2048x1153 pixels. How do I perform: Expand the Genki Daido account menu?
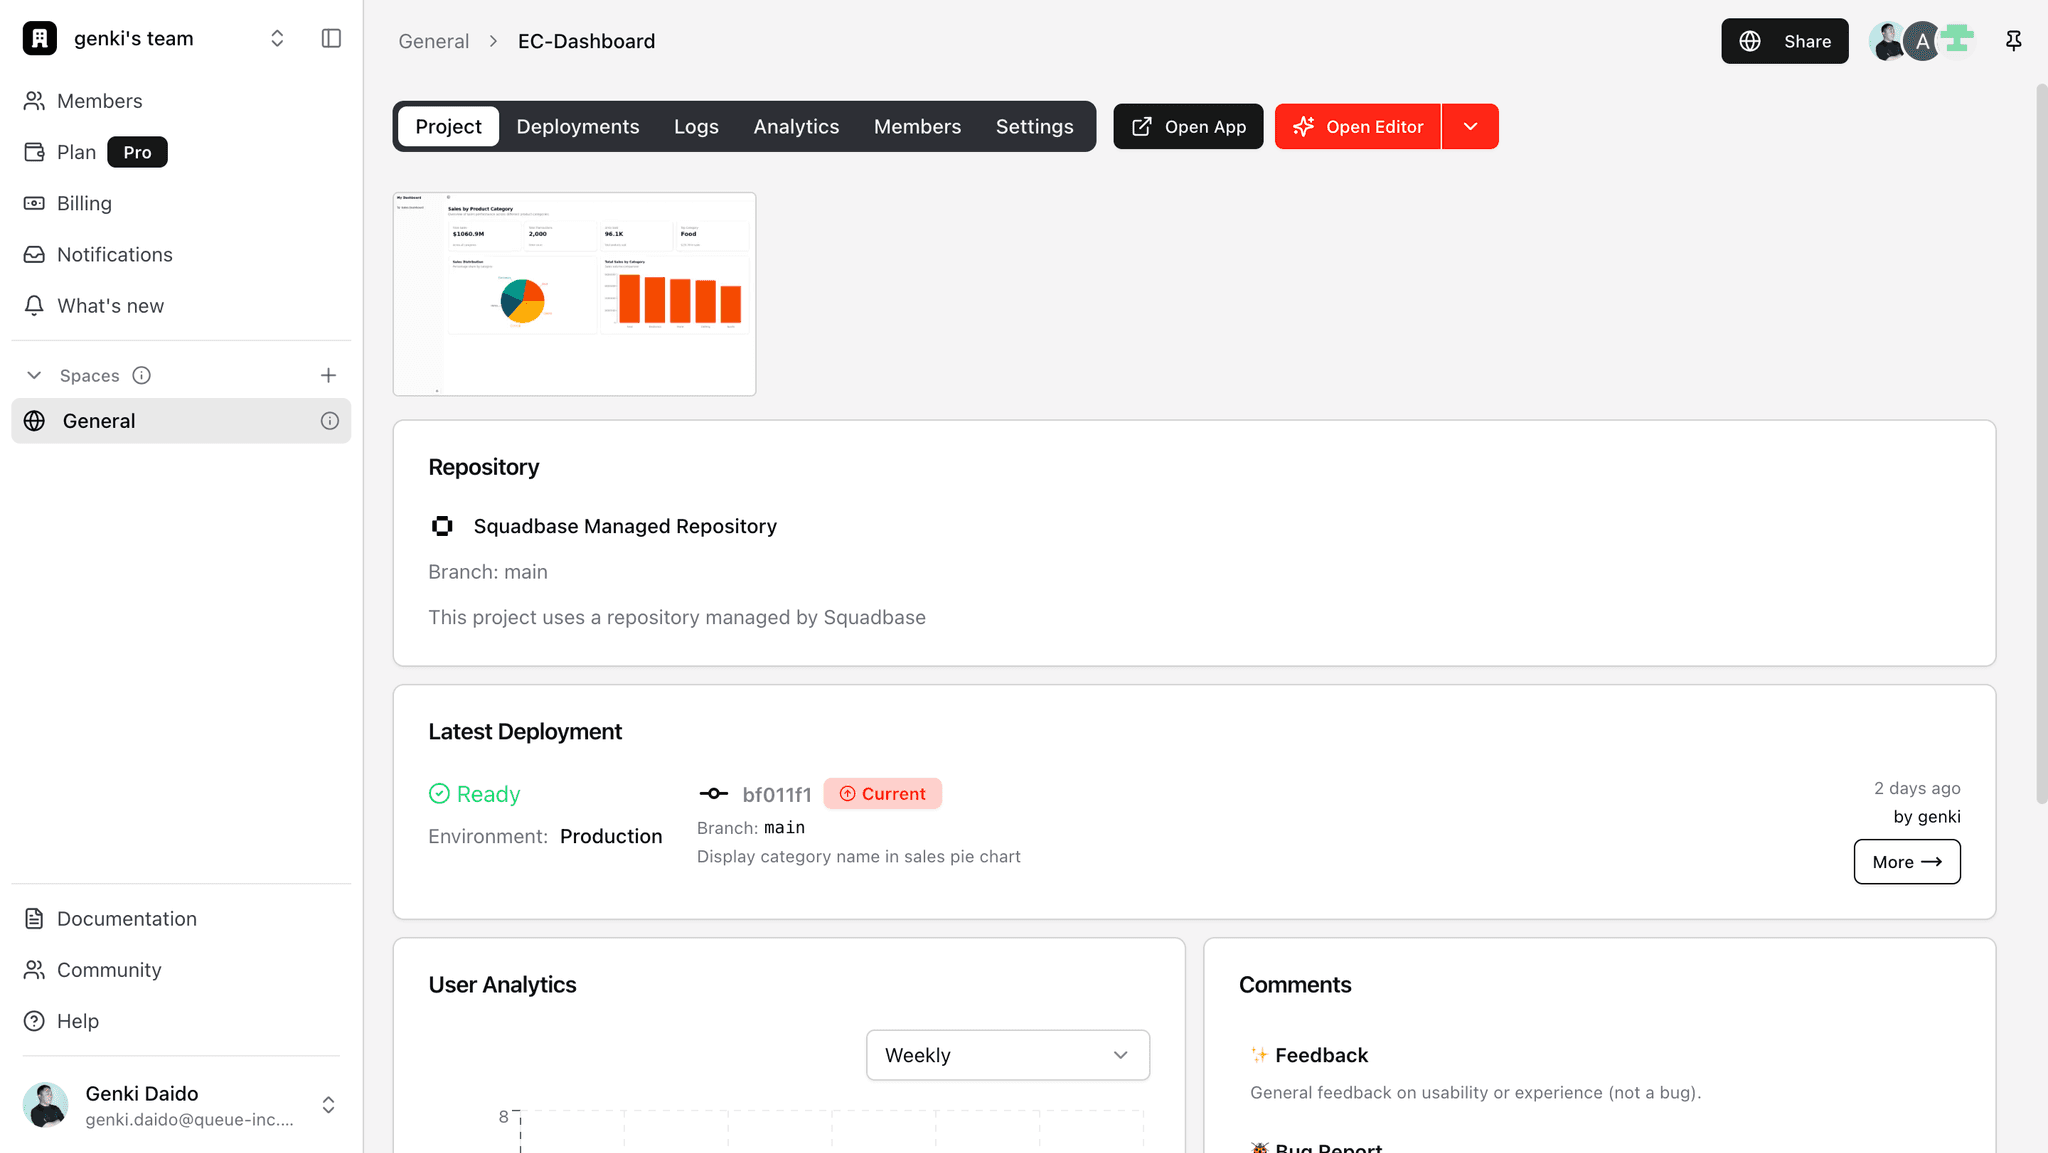click(328, 1105)
